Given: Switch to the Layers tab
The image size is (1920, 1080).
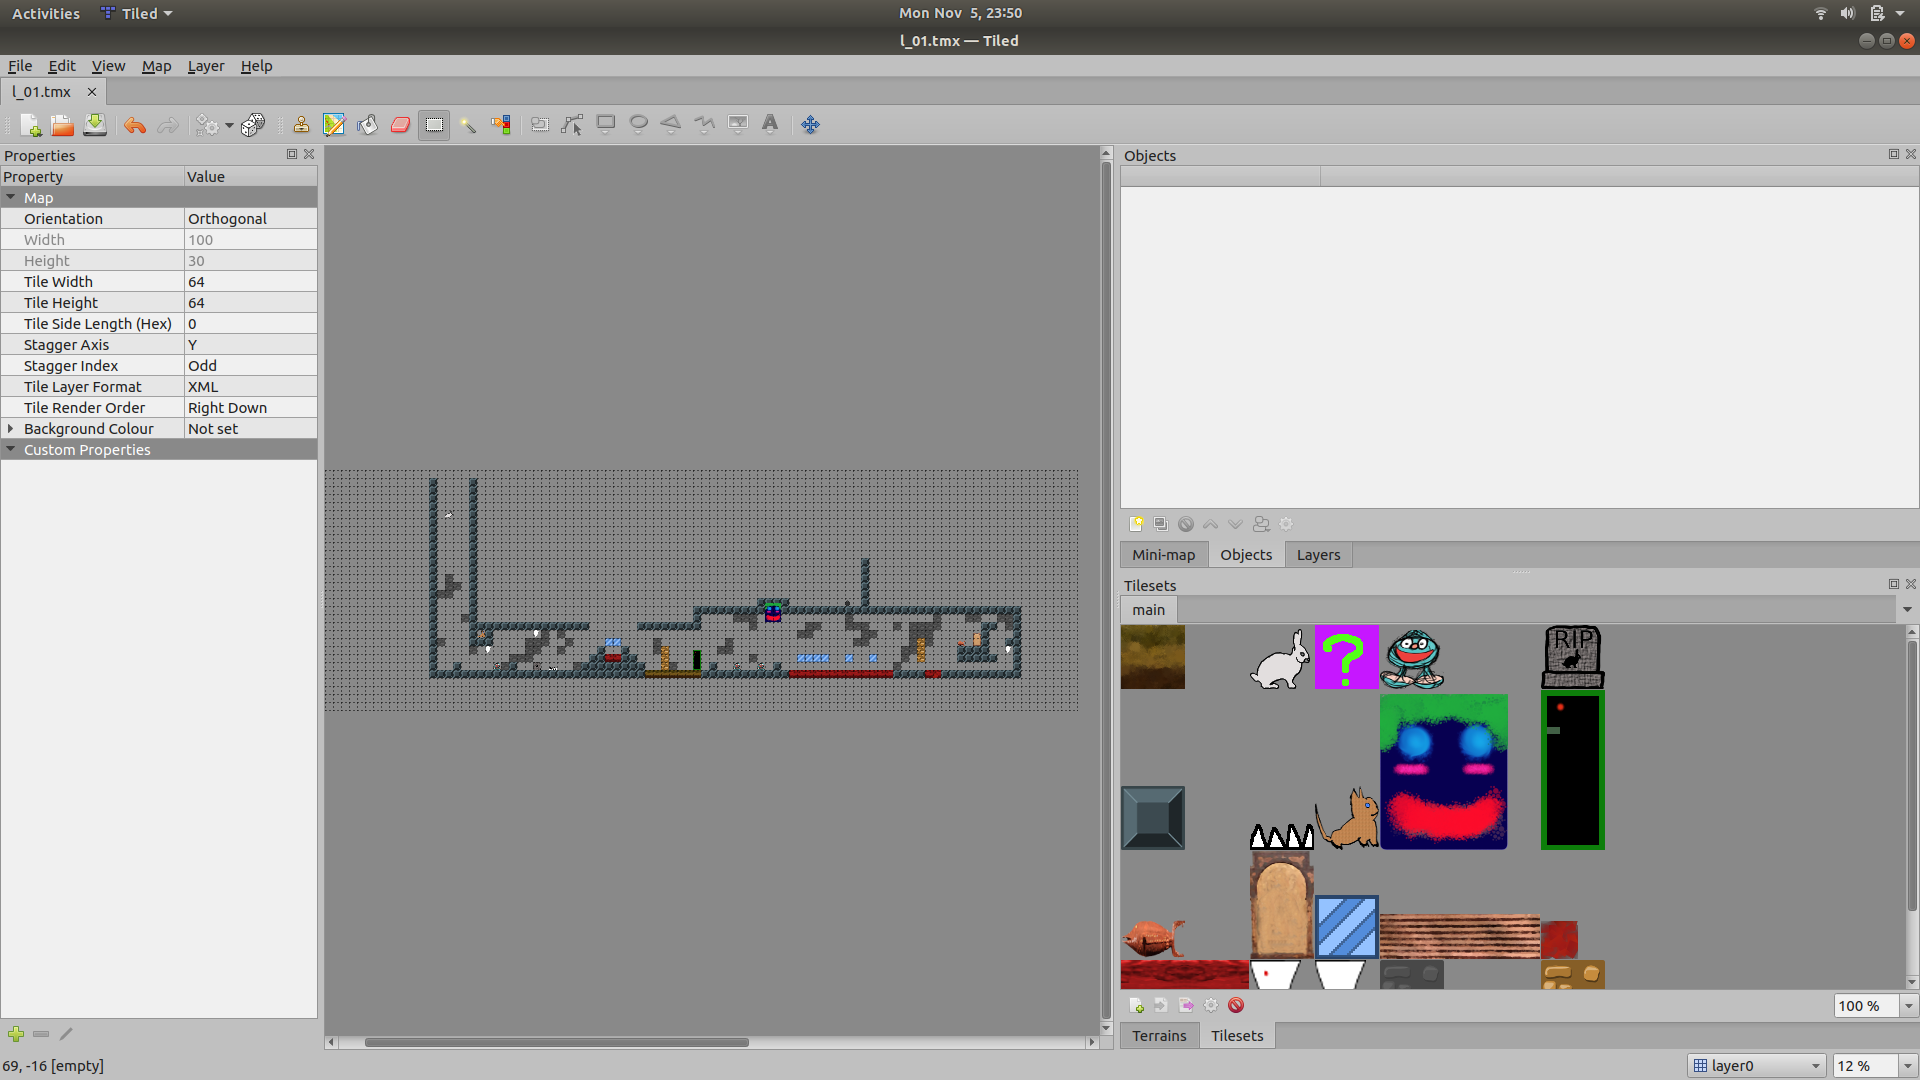Looking at the screenshot, I should [1318, 555].
